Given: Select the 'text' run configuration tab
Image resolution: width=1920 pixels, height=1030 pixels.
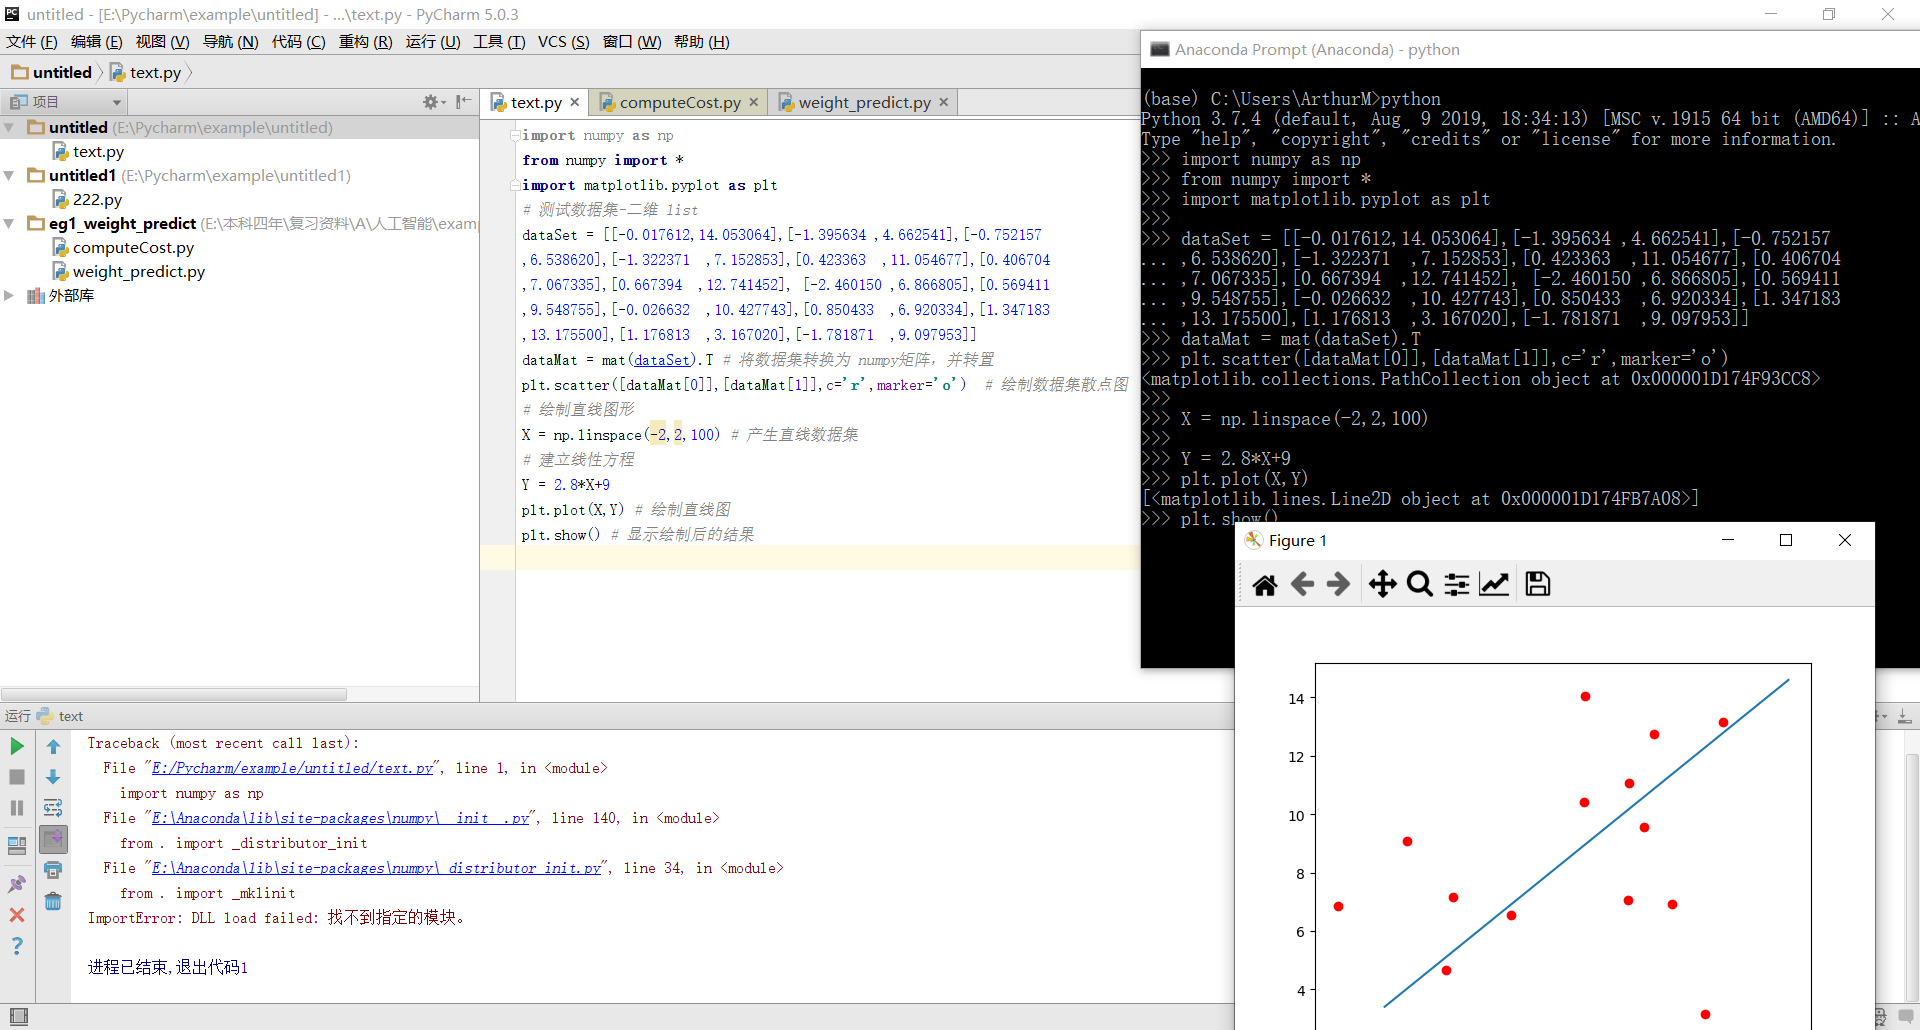Looking at the screenshot, I should point(60,716).
